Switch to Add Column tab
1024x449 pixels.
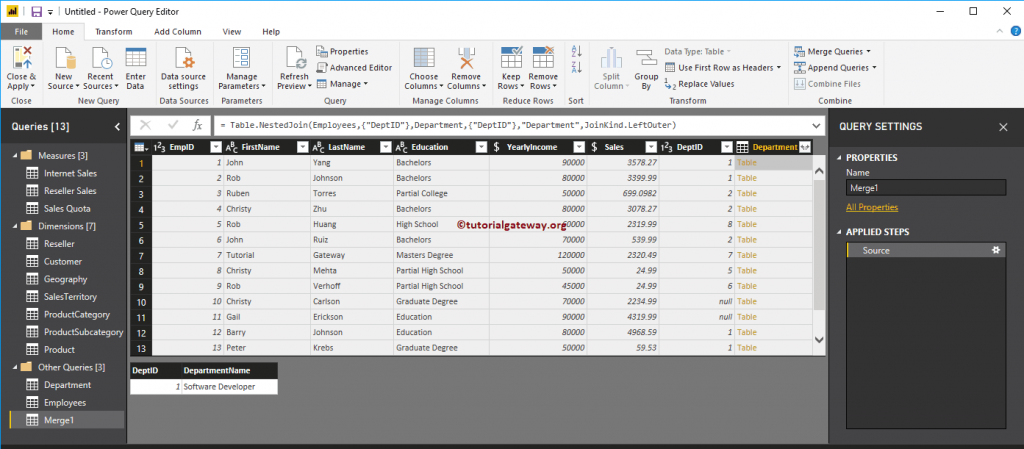pyautogui.click(x=178, y=31)
